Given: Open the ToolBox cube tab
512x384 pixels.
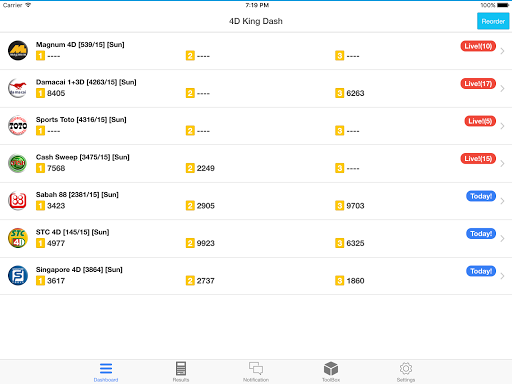Looking at the screenshot, I should (x=331, y=372).
